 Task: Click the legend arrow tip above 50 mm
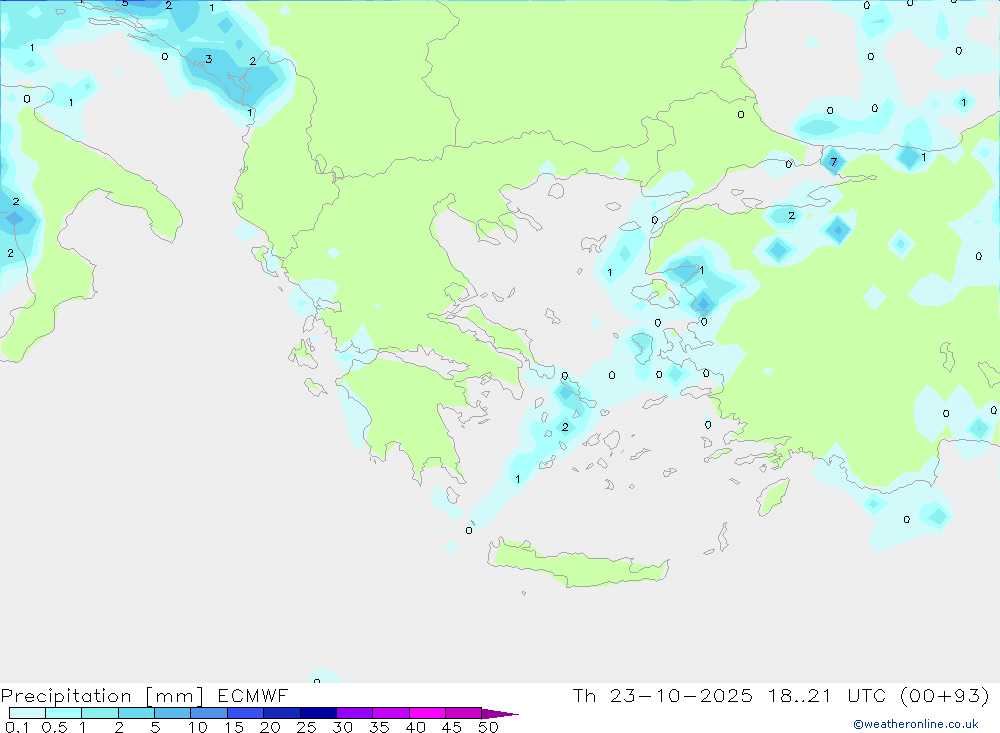pyautogui.click(x=500, y=714)
